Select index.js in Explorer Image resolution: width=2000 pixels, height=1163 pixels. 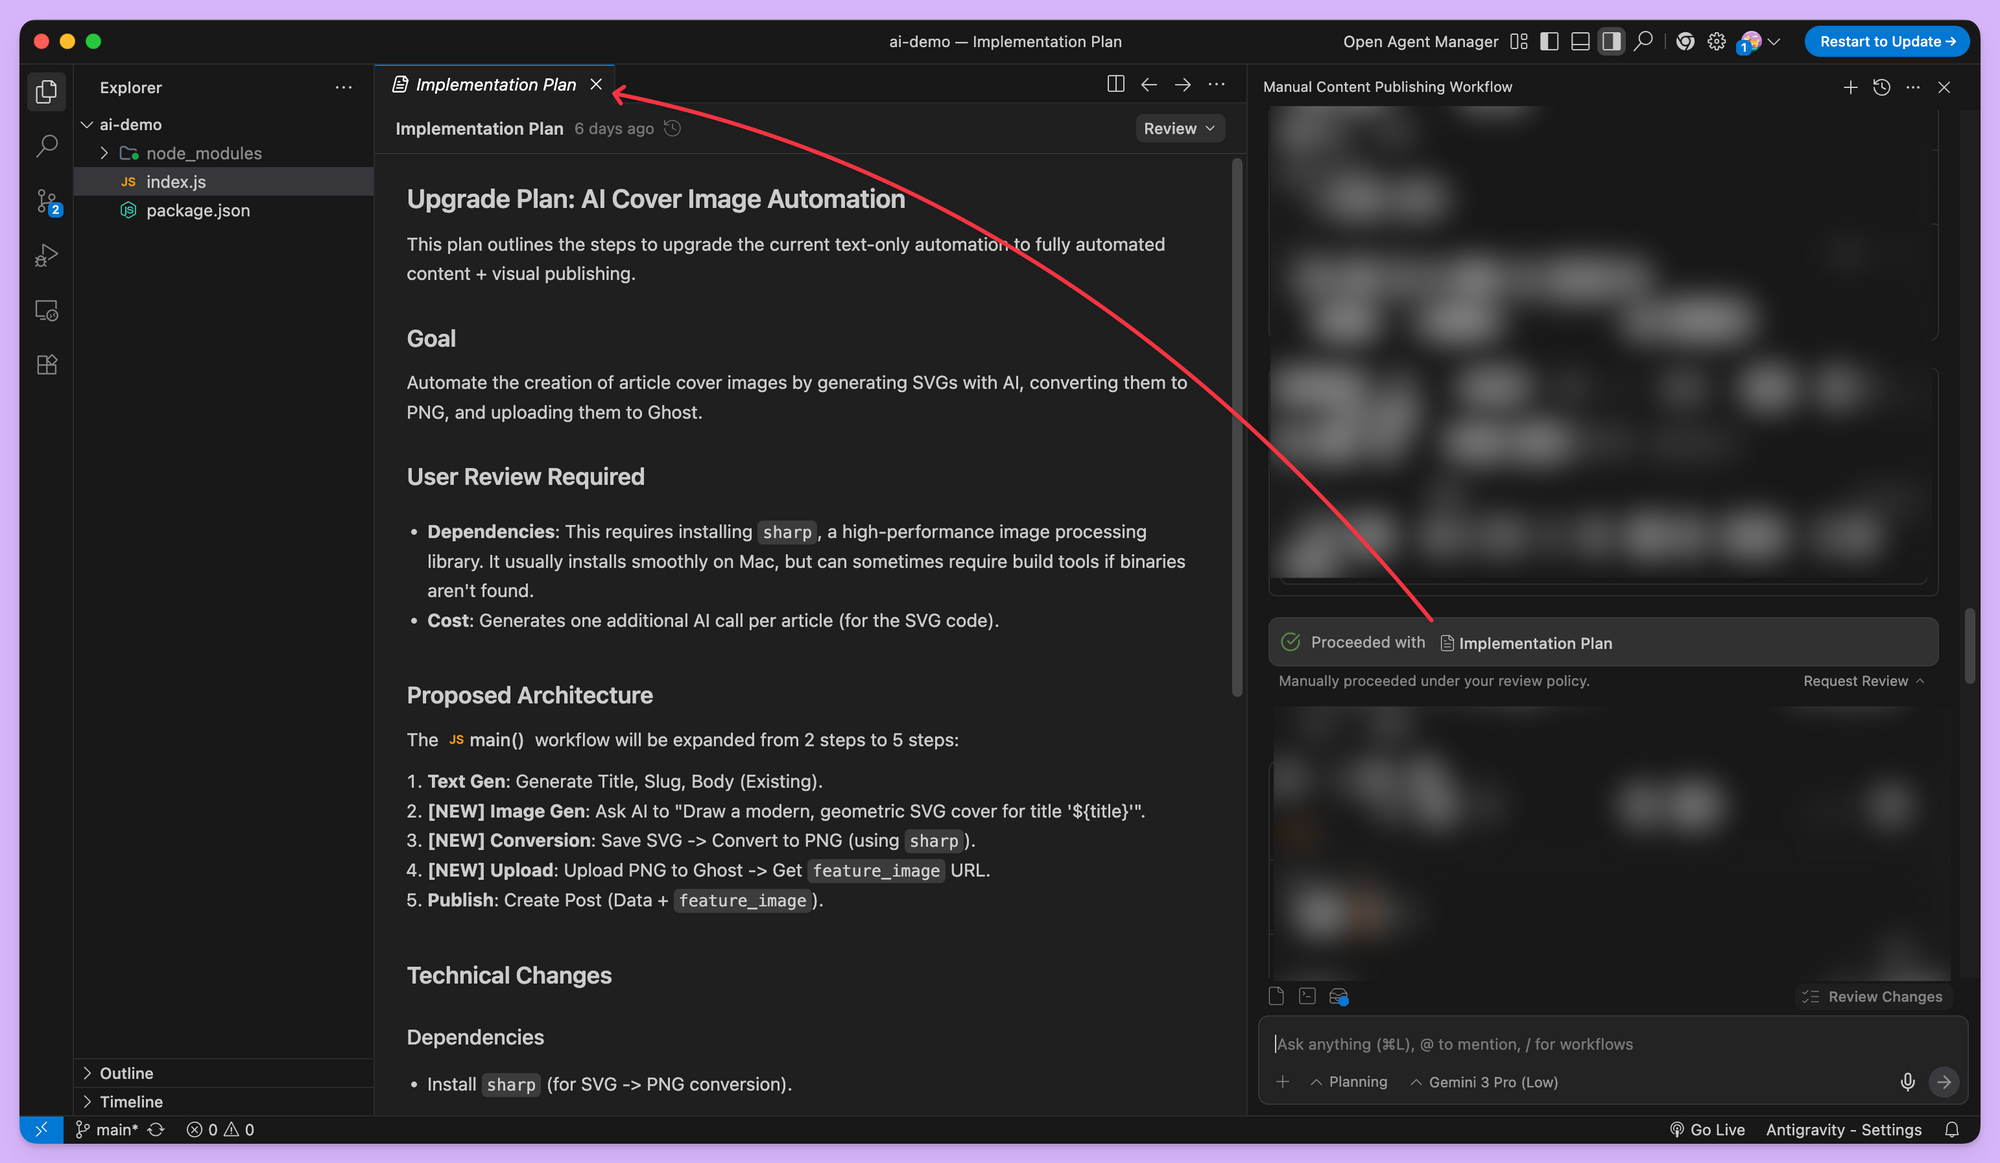(176, 181)
